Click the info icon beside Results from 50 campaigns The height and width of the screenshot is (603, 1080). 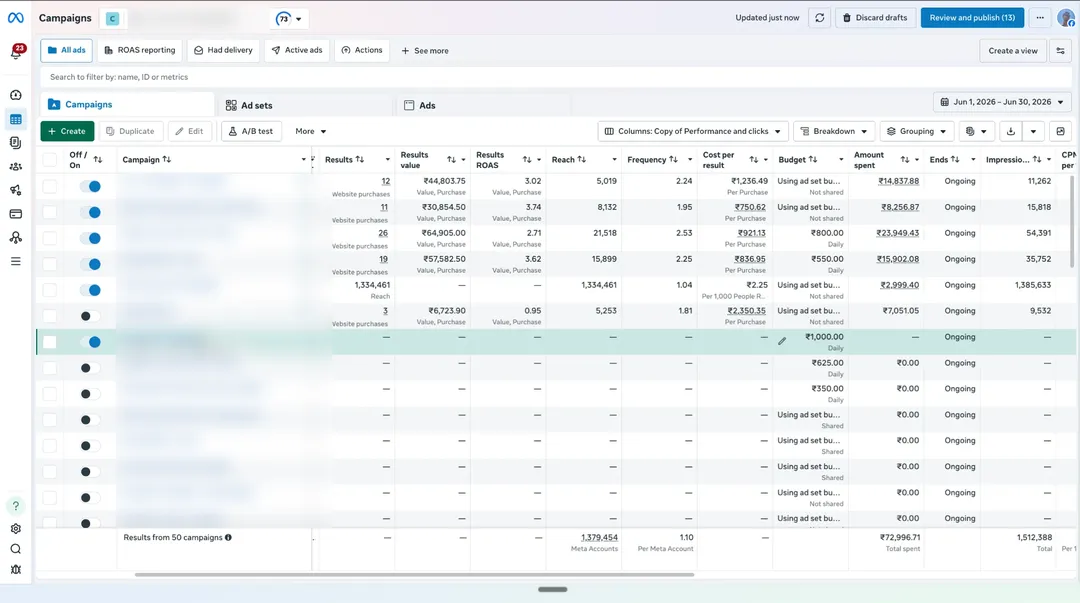click(228, 538)
